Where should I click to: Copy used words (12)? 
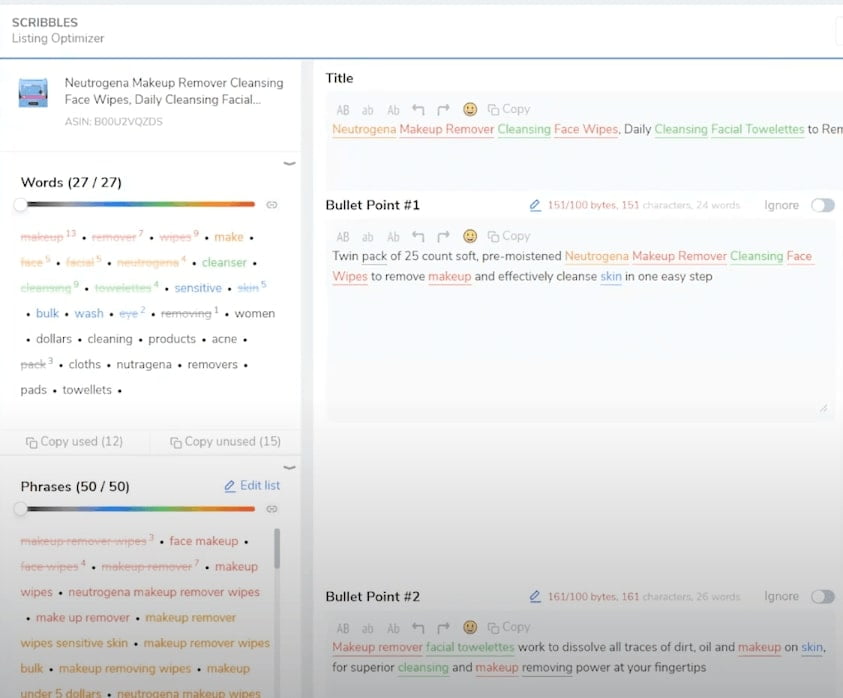point(74,442)
